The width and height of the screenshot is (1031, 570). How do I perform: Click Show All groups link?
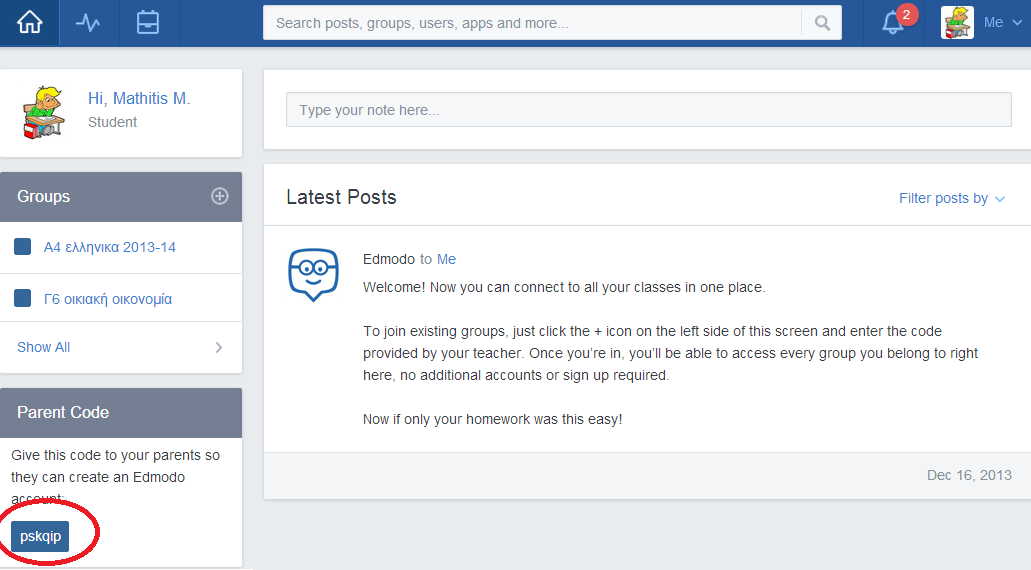(43, 347)
